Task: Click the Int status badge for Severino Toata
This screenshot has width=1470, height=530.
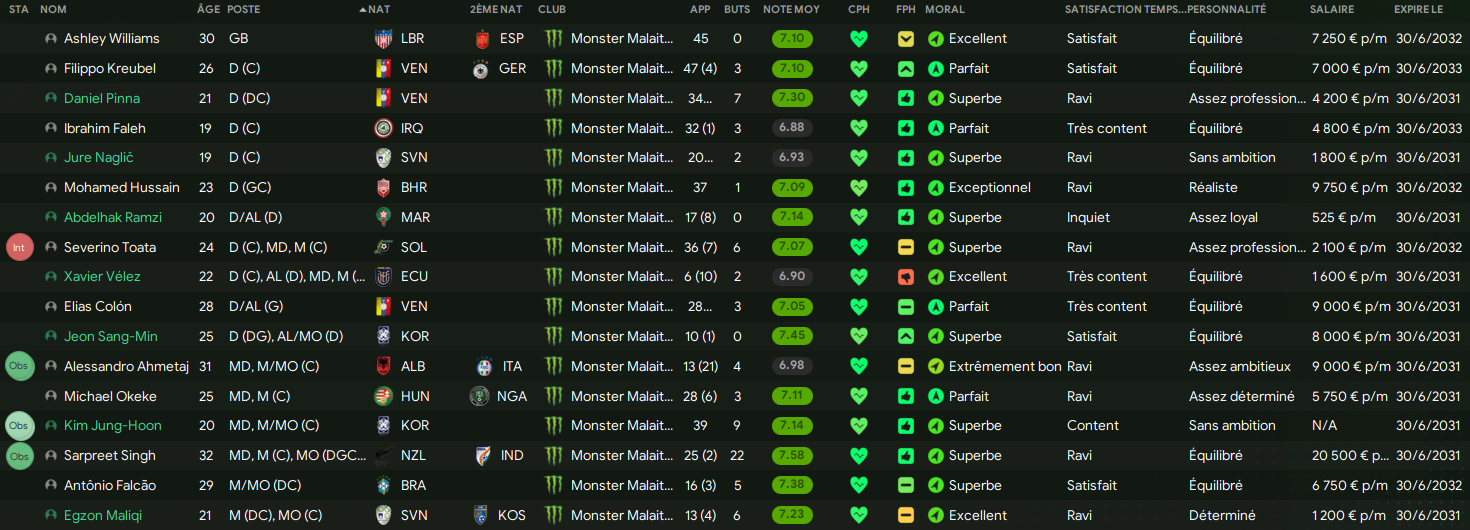Action: [19, 247]
